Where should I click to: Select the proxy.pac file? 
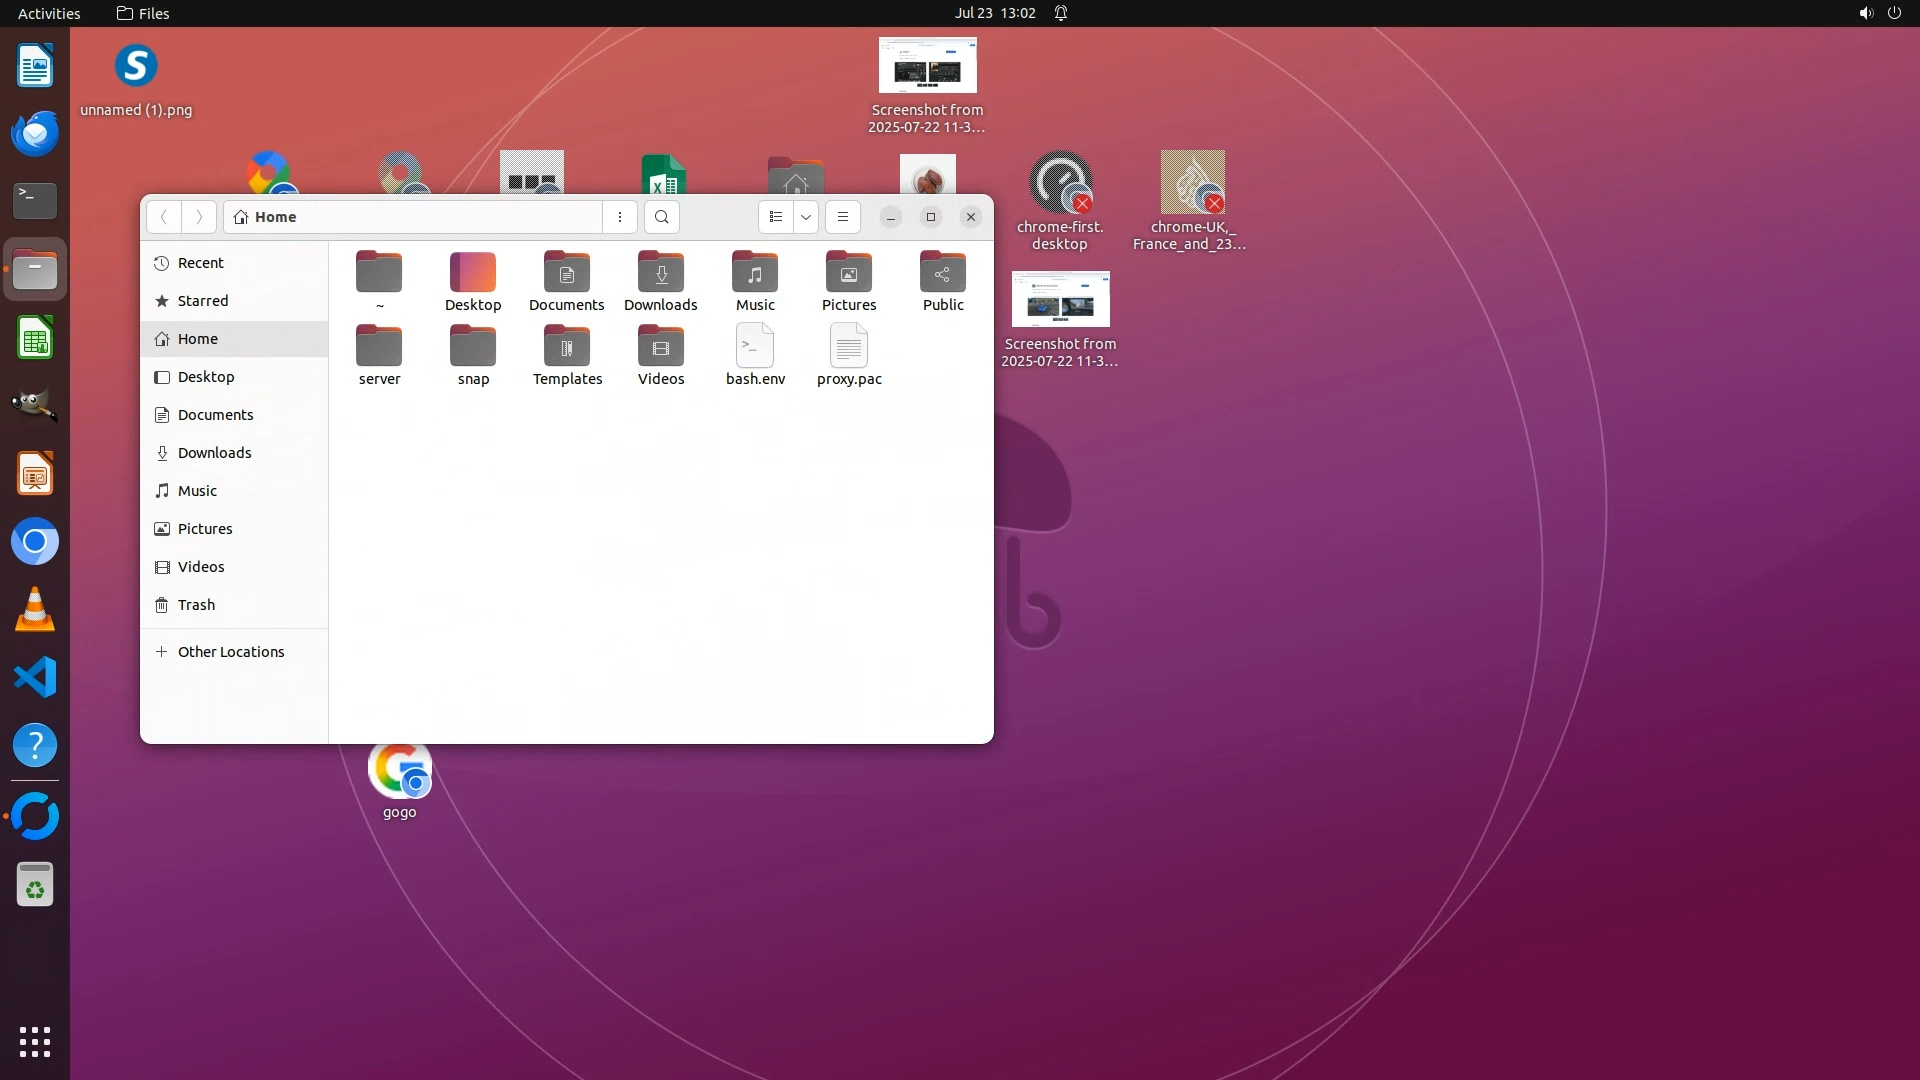pos(848,347)
